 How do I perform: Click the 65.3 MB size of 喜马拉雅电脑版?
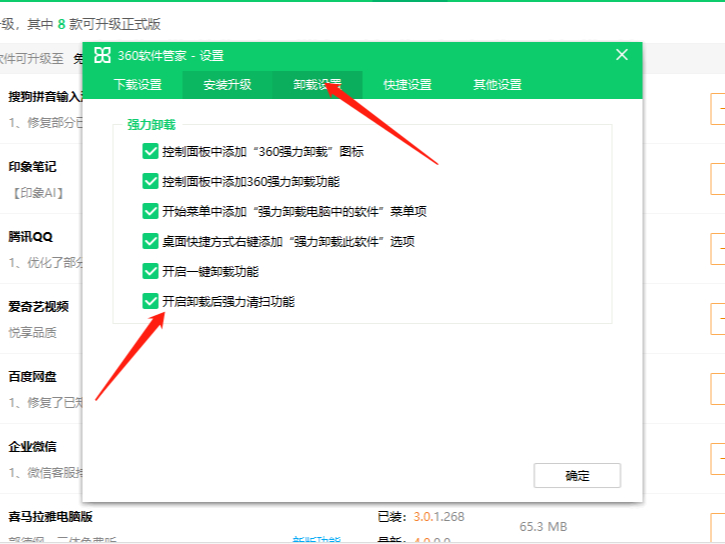(x=543, y=526)
